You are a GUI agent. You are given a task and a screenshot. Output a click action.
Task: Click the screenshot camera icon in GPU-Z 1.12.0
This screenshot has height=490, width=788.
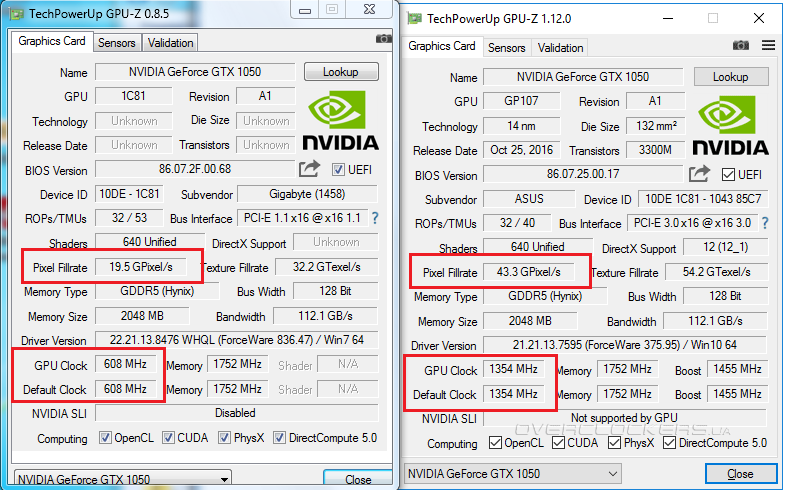(x=741, y=45)
